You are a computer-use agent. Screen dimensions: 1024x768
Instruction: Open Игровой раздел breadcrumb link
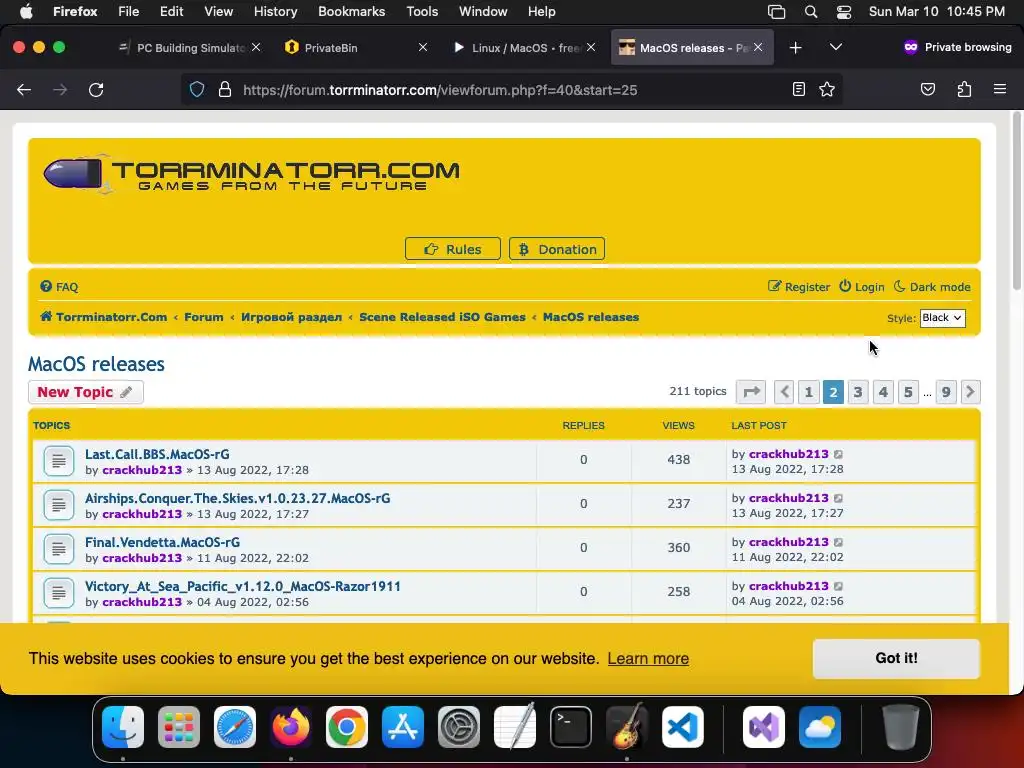[x=291, y=317]
